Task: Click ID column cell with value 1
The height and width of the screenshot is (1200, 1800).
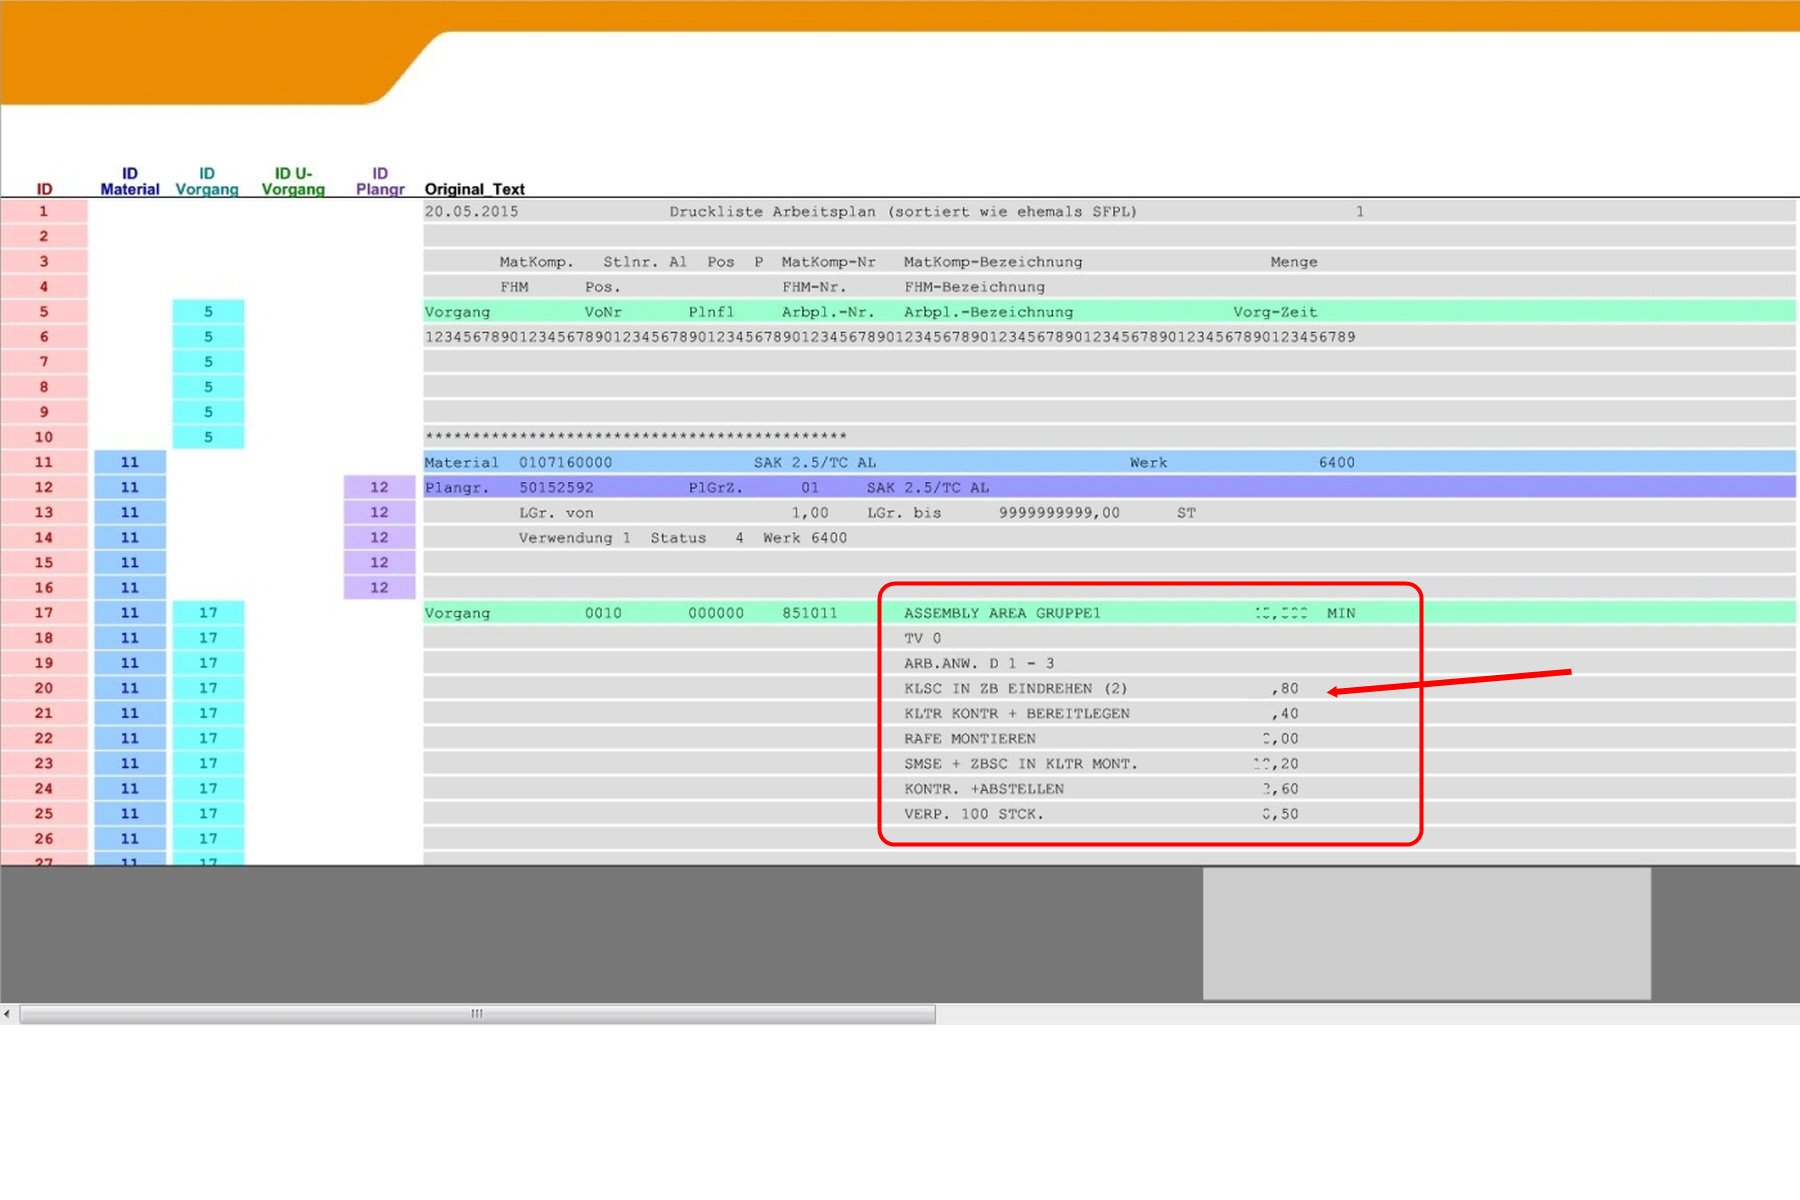Action: [x=44, y=211]
